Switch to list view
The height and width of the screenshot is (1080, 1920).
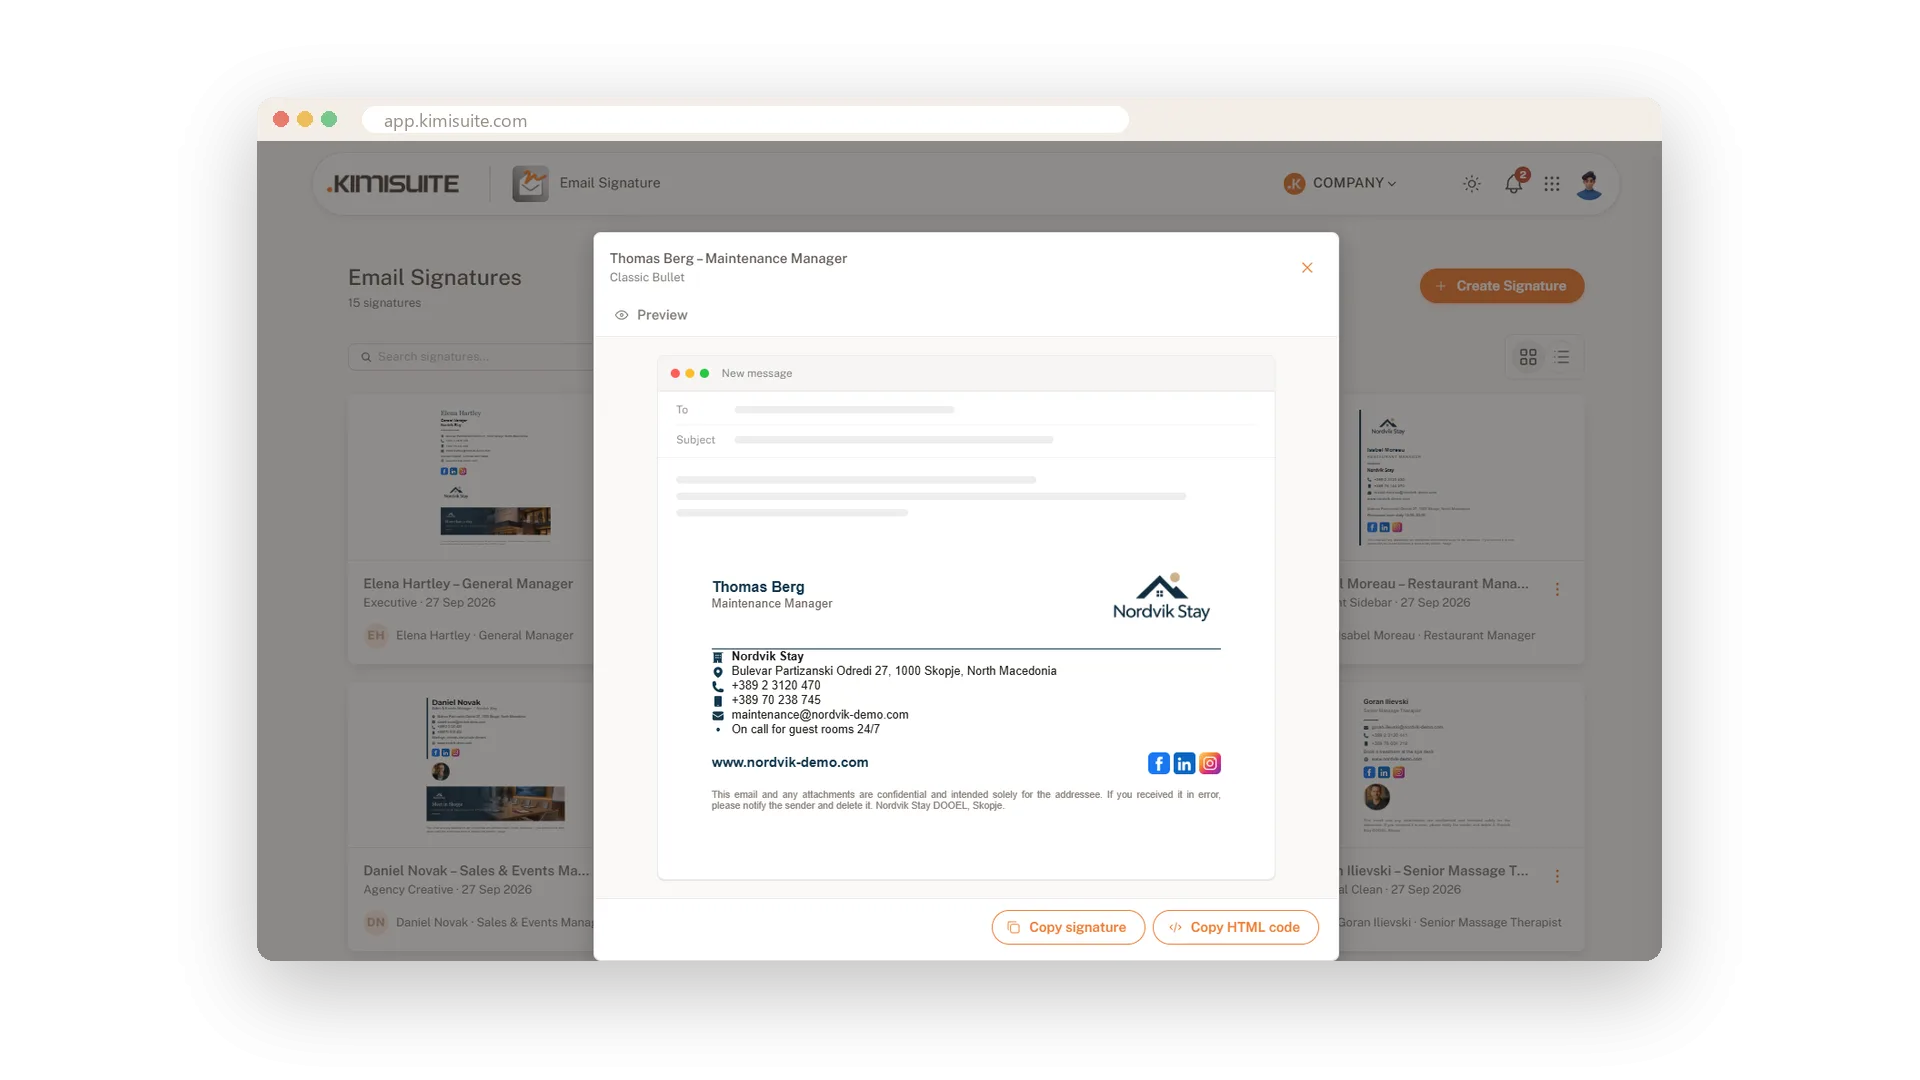point(1563,357)
